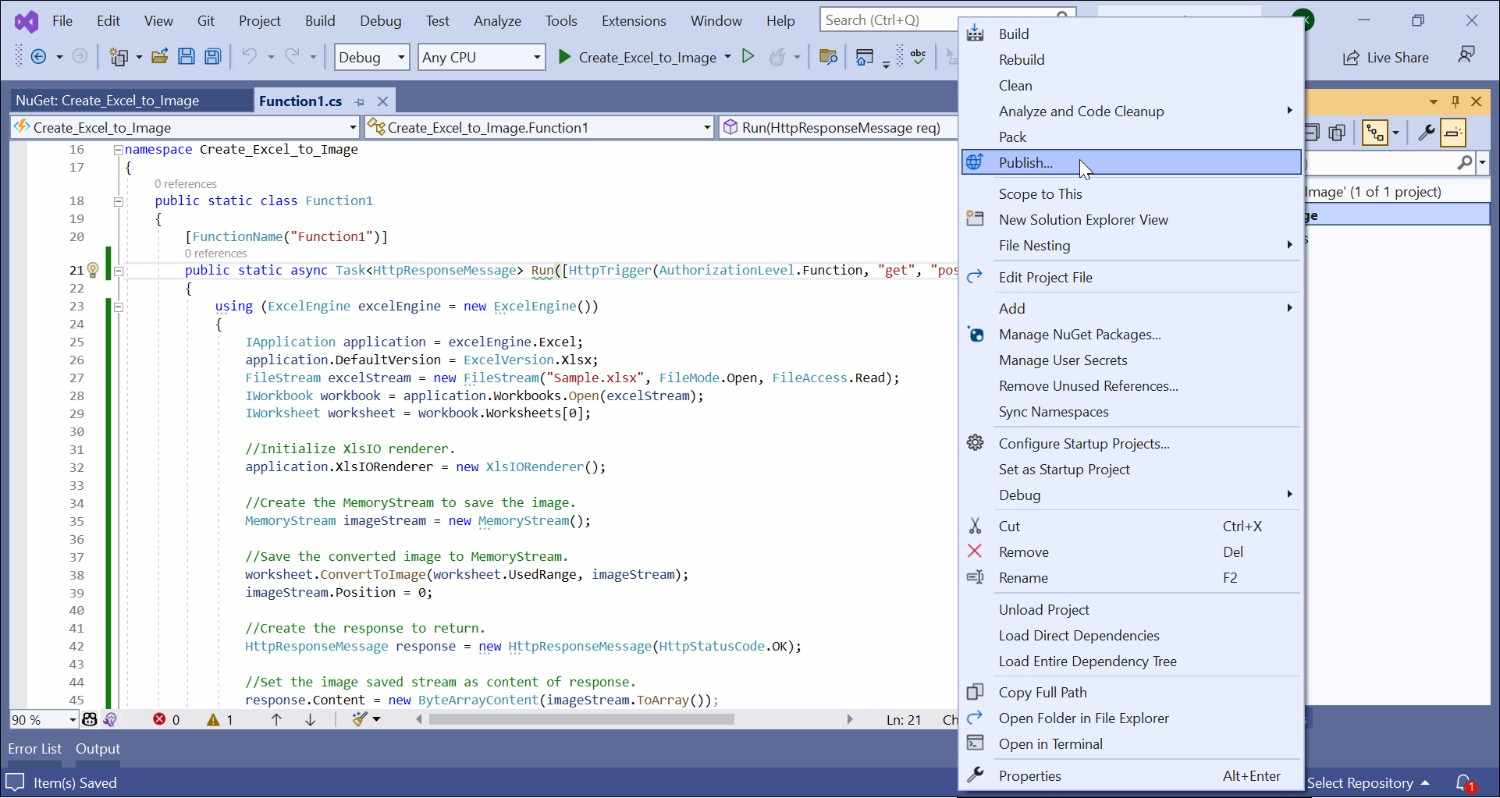Open Run(HttpResponseMessage req) member dropdown
The width and height of the screenshot is (1500, 798).
click(838, 127)
